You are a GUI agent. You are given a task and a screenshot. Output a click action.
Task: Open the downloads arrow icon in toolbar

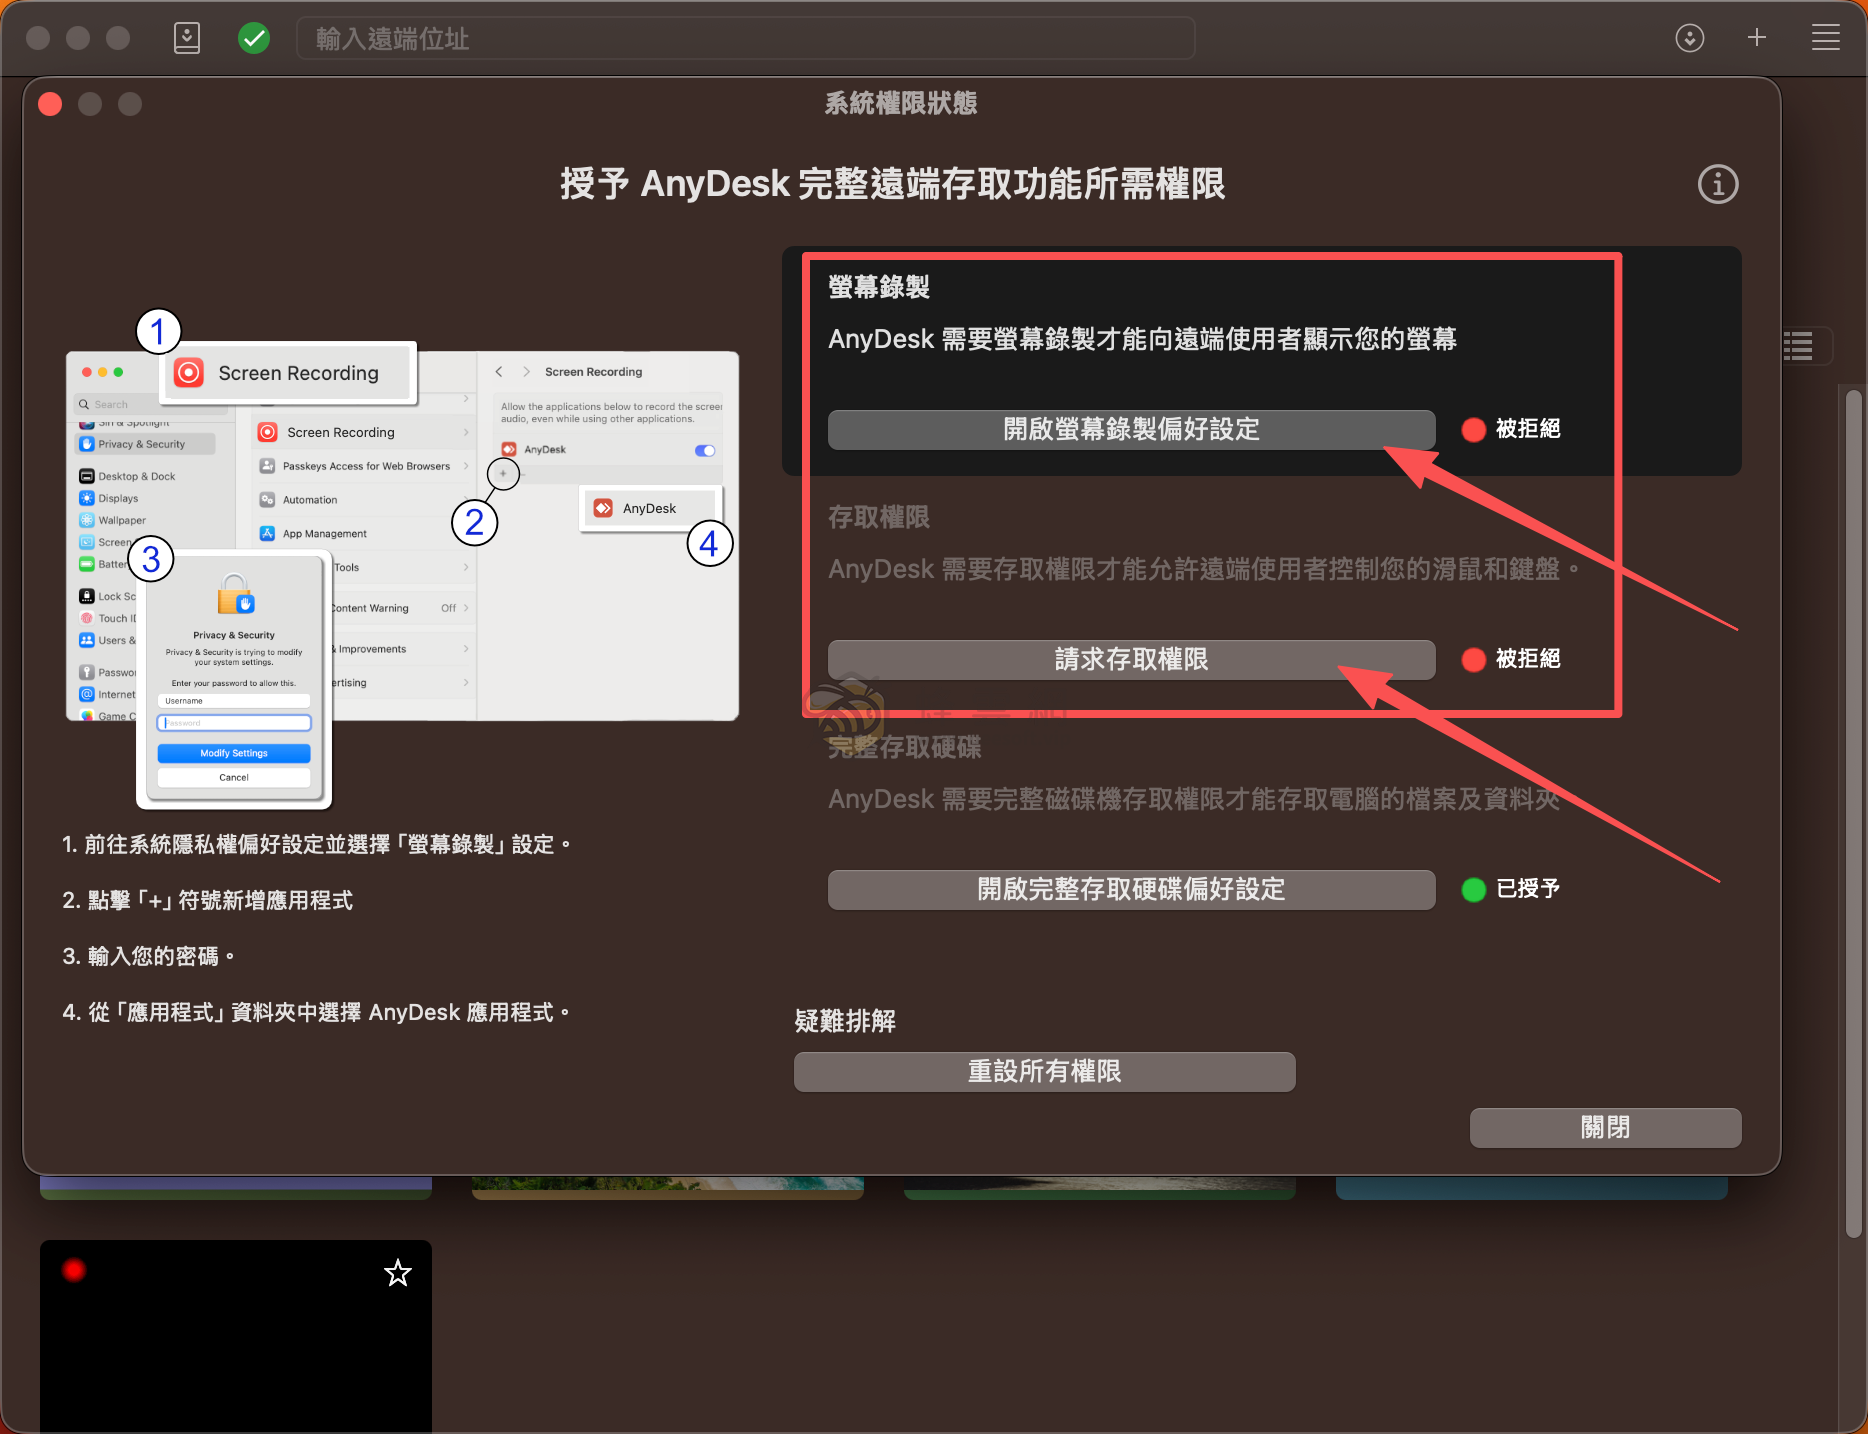[1690, 38]
